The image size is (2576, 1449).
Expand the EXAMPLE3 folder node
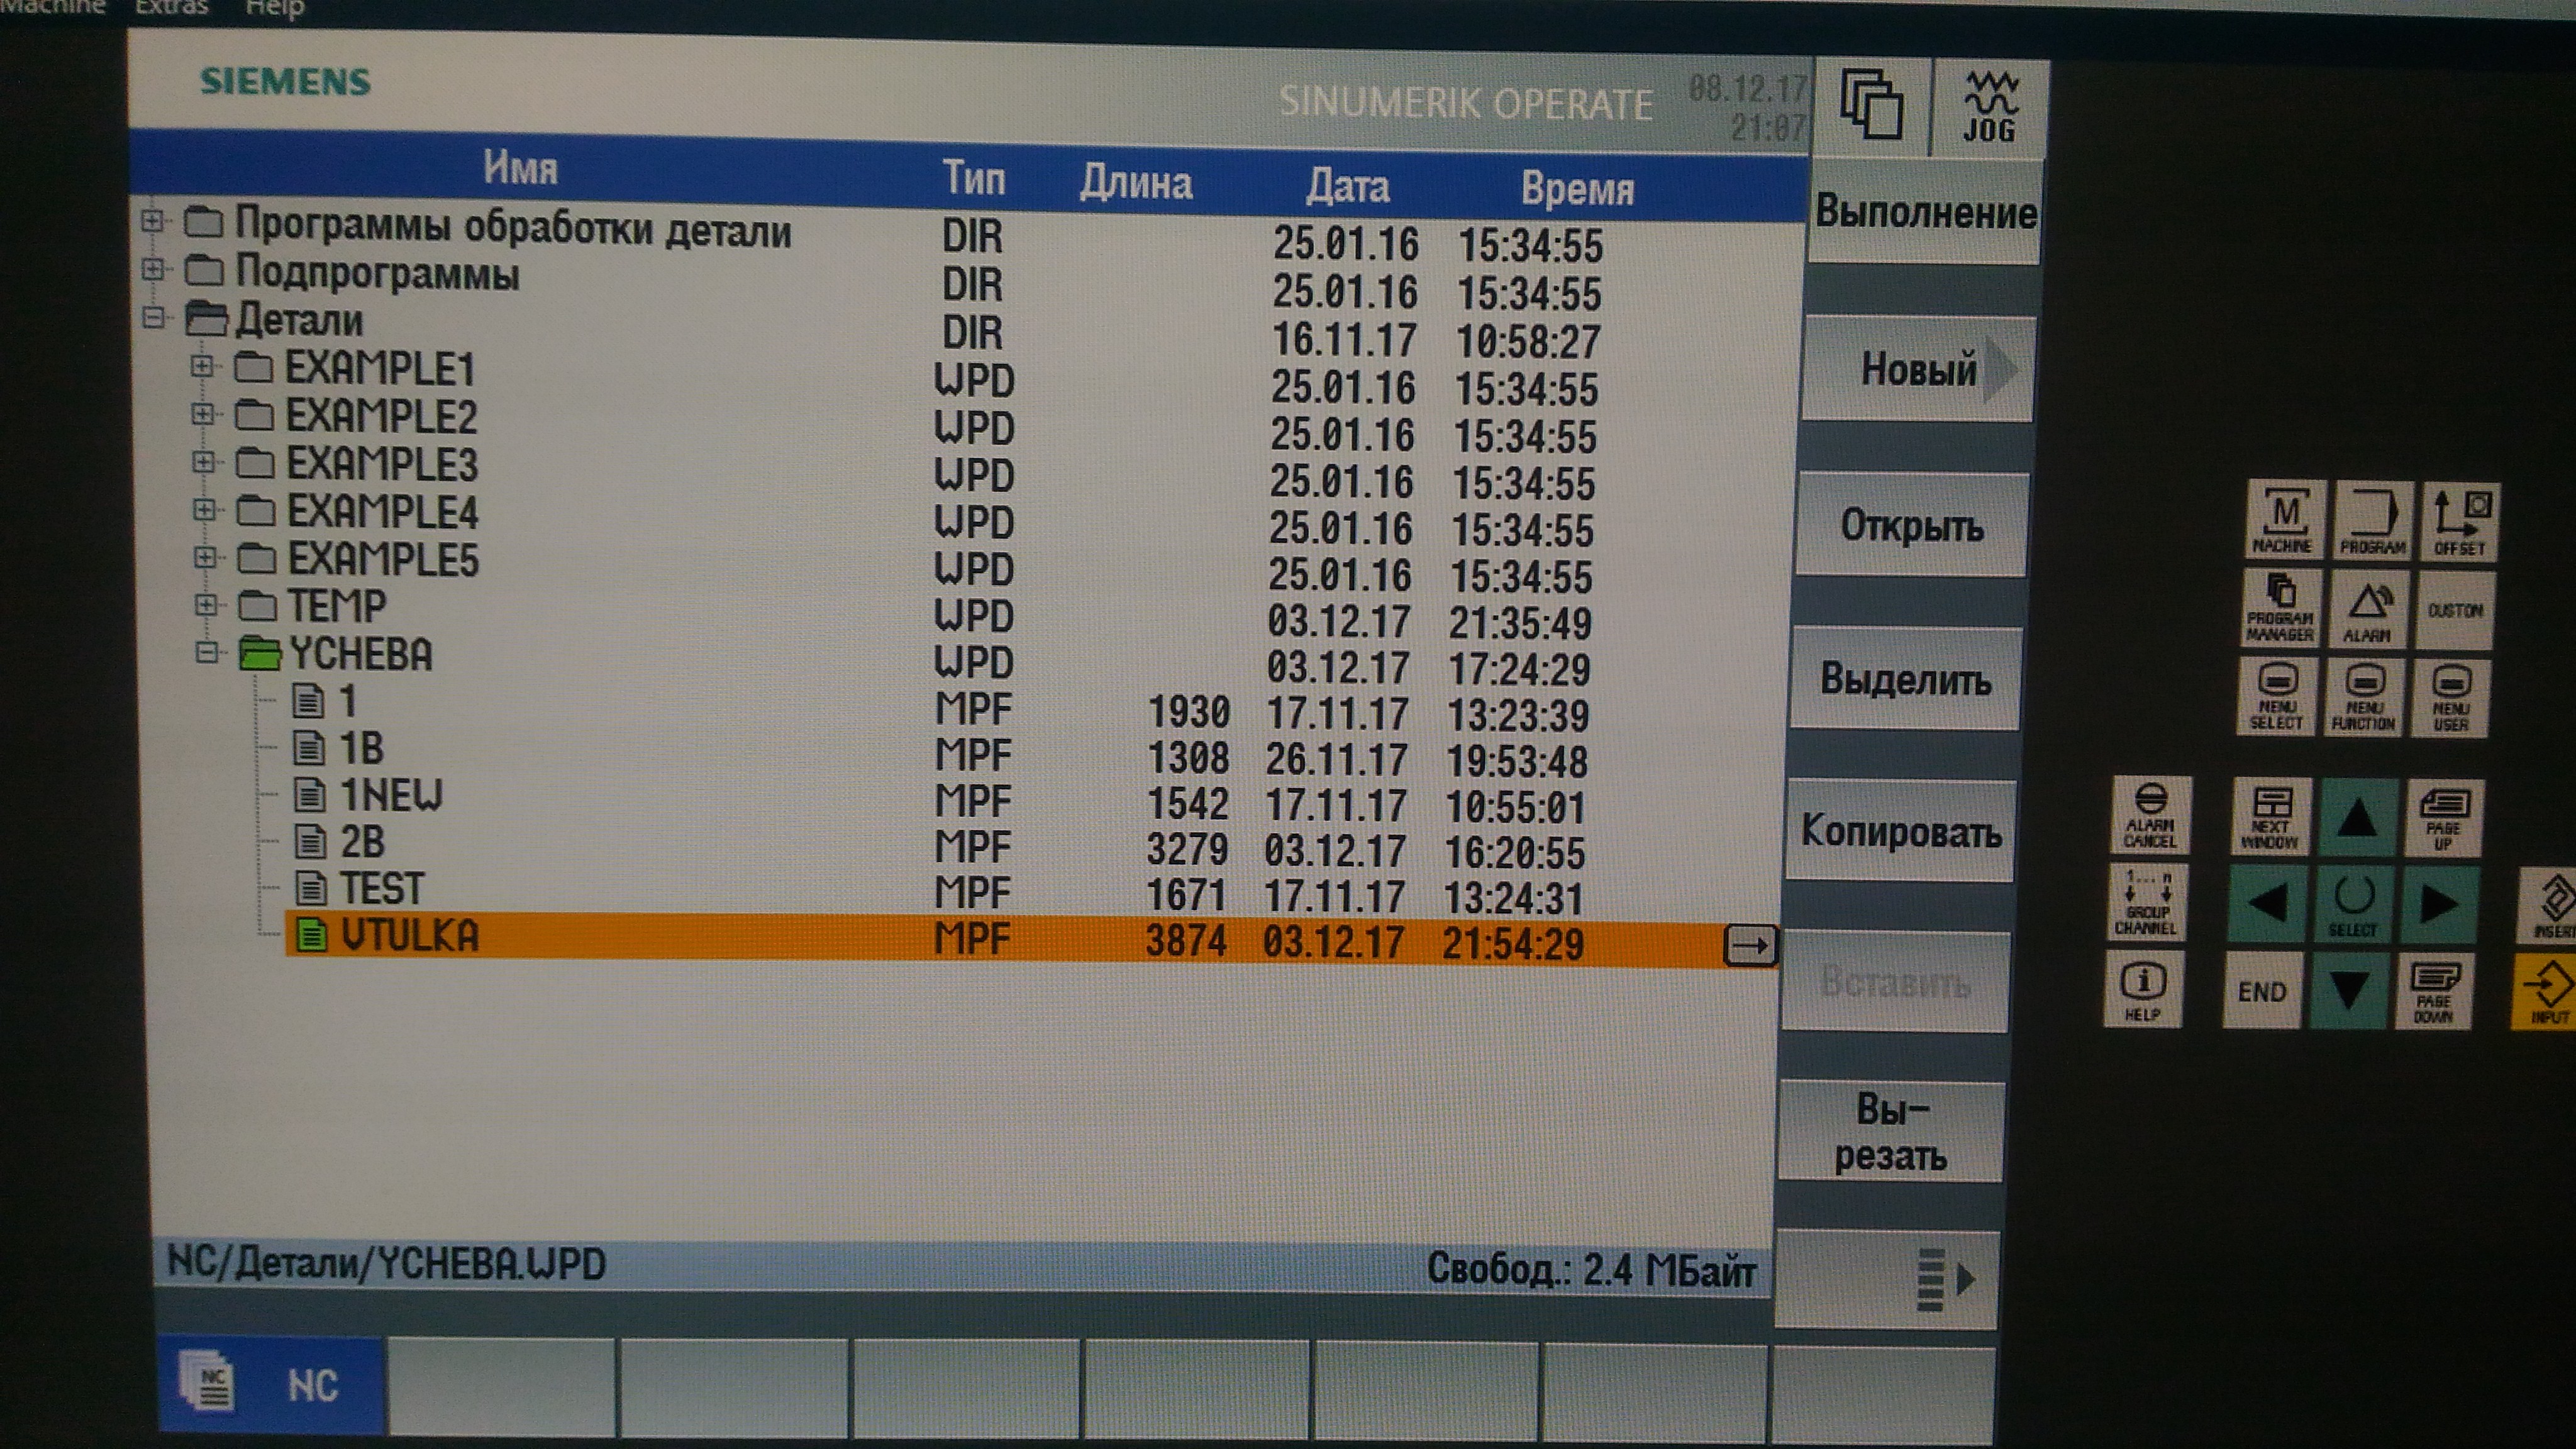coord(203,462)
